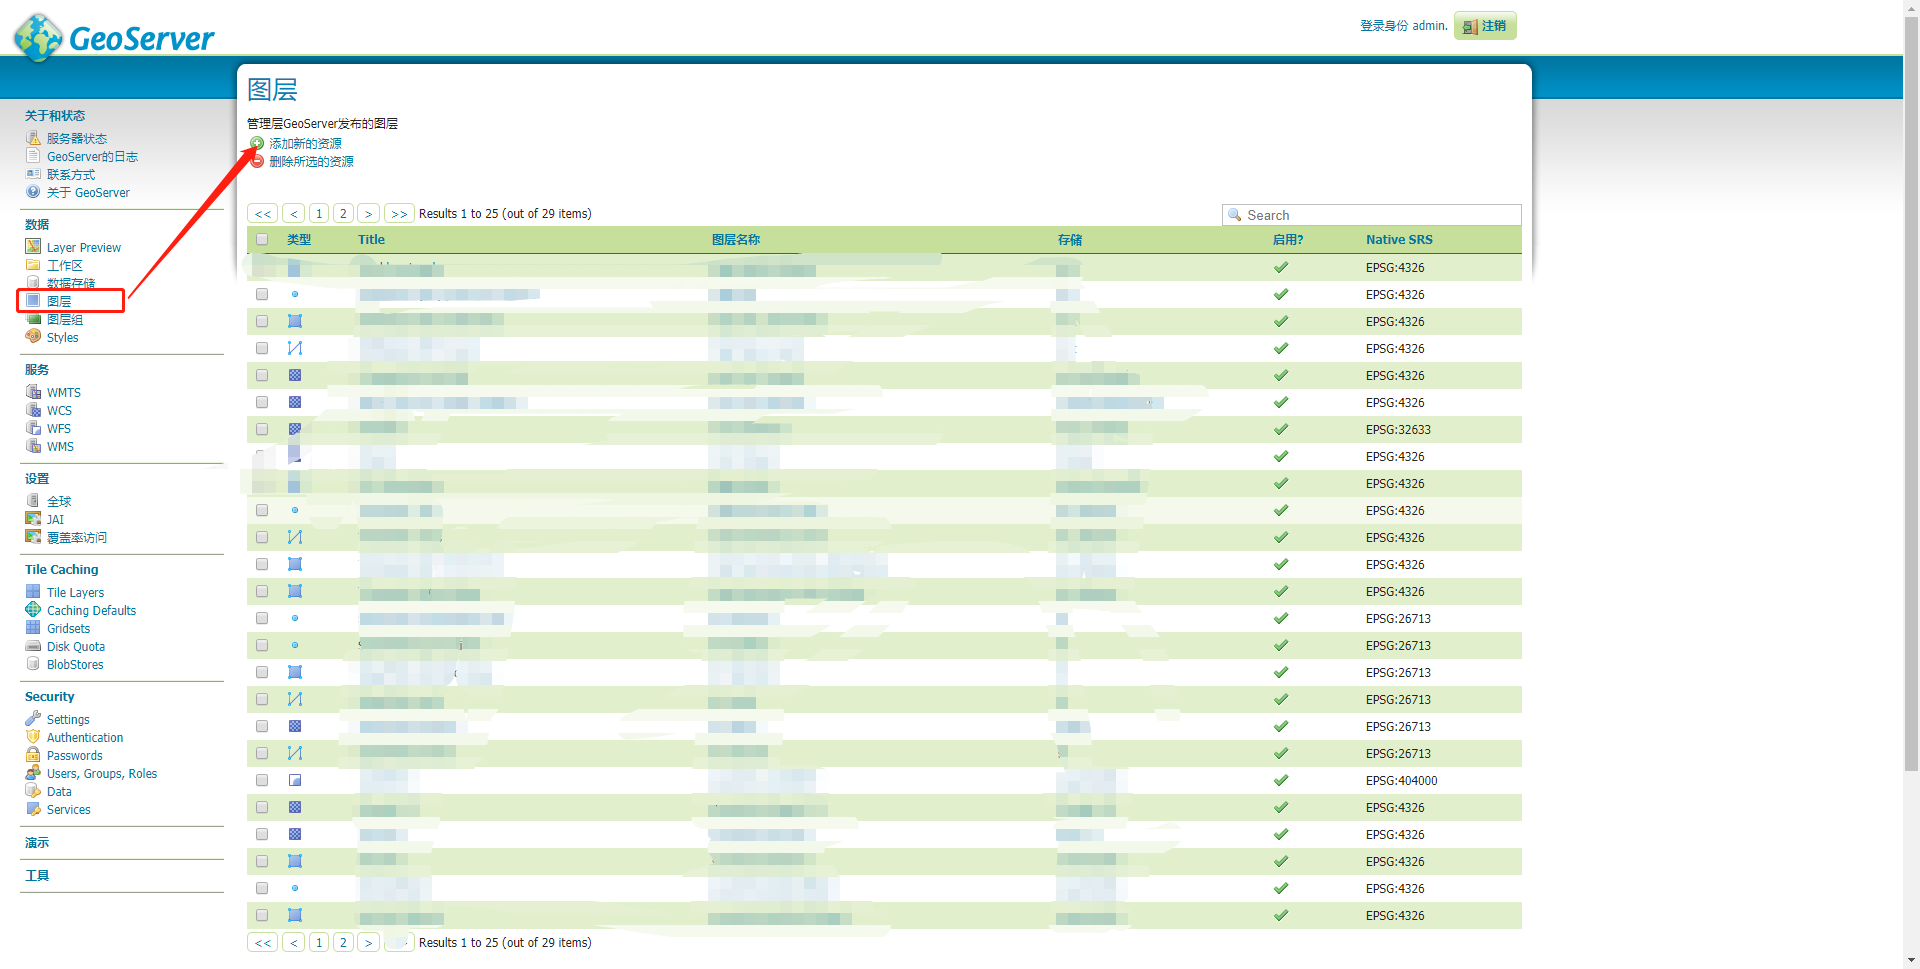Click the Users, Groups, Roles icon
Image resolution: width=1920 pixels, height=969 pixels.
pyautogui.click(x=33, y=773)
